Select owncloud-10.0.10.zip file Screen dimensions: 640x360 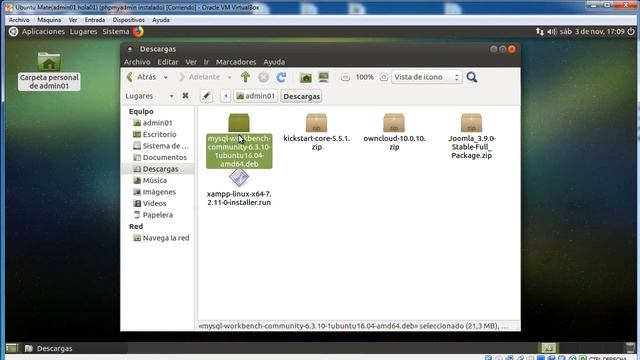(x=394, y=132)
